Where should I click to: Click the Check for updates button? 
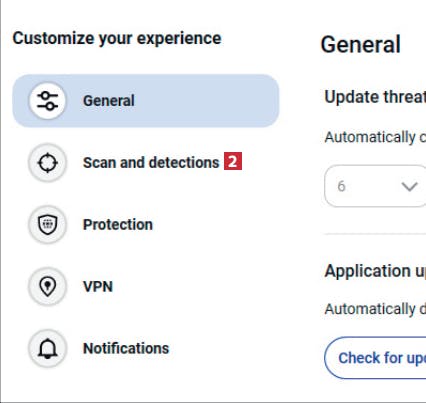click(x=375, y=358)
